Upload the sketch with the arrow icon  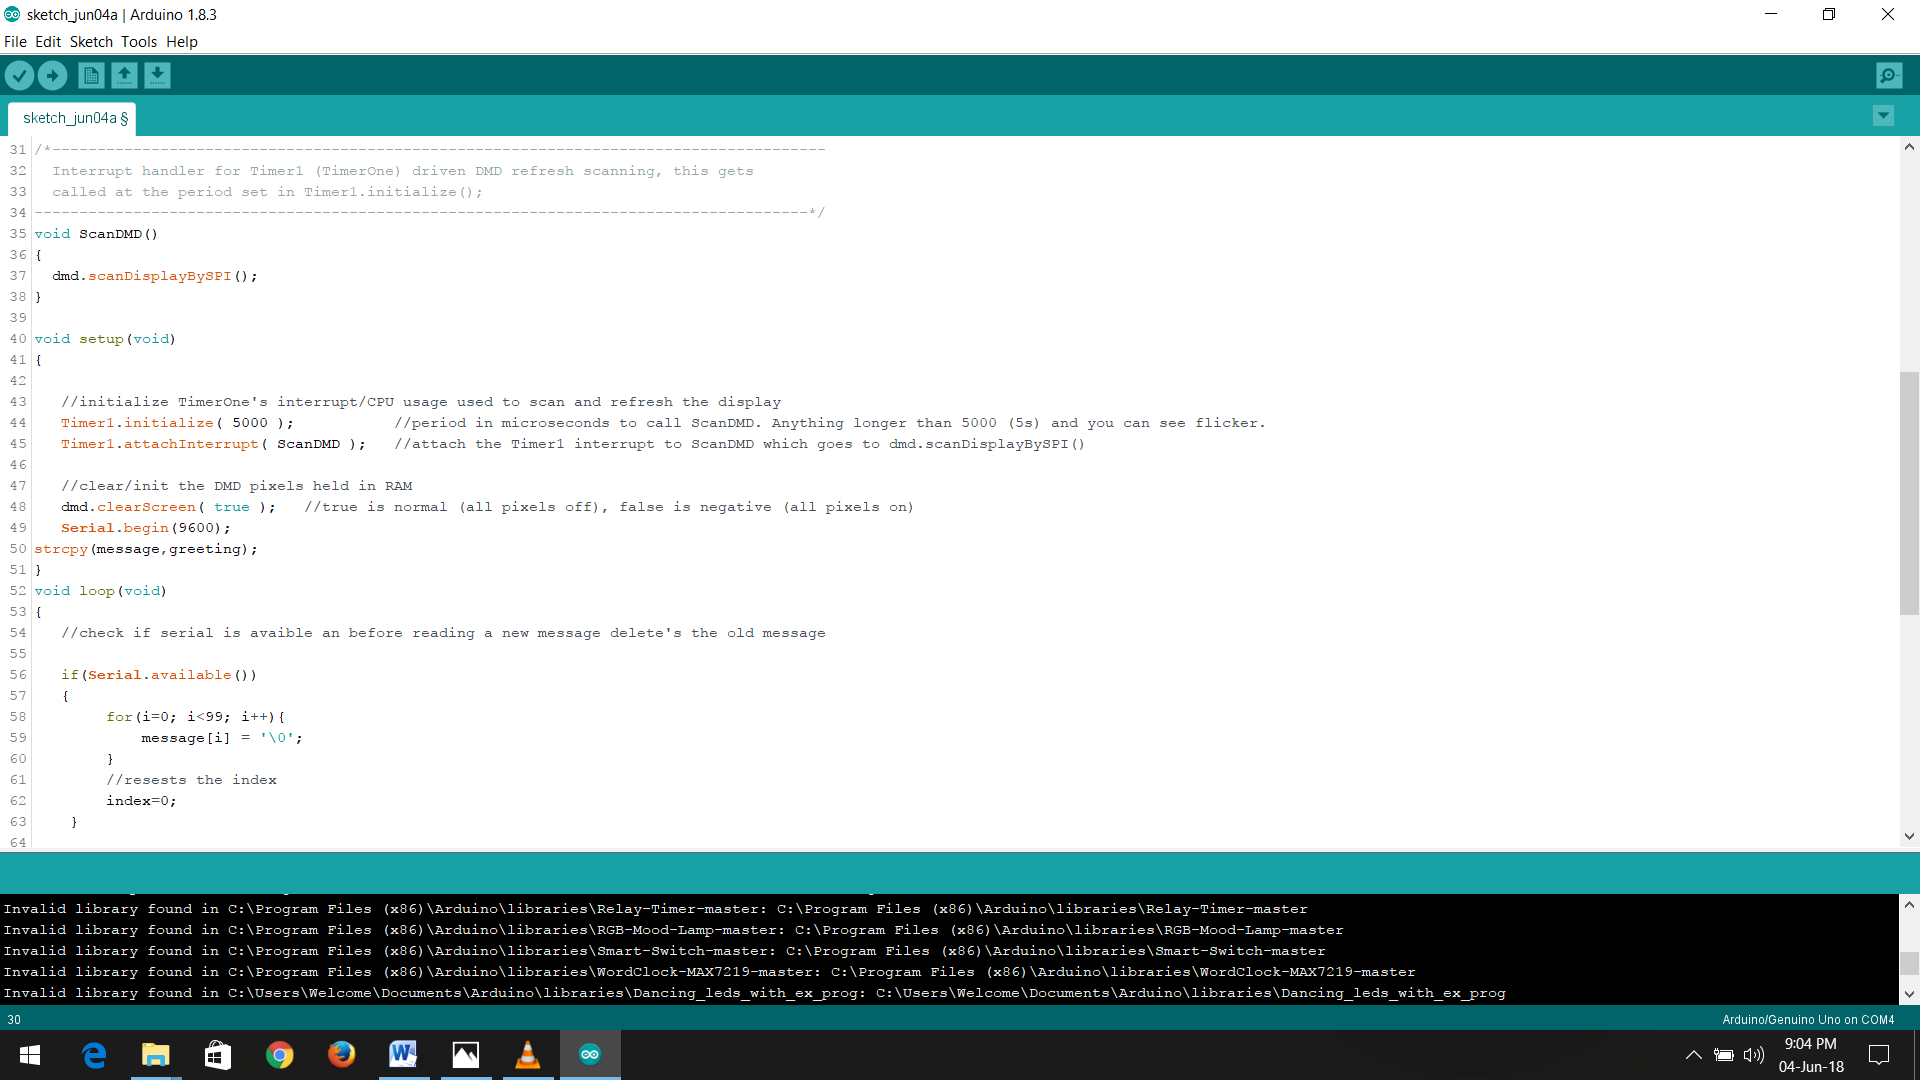coord(52,75)
